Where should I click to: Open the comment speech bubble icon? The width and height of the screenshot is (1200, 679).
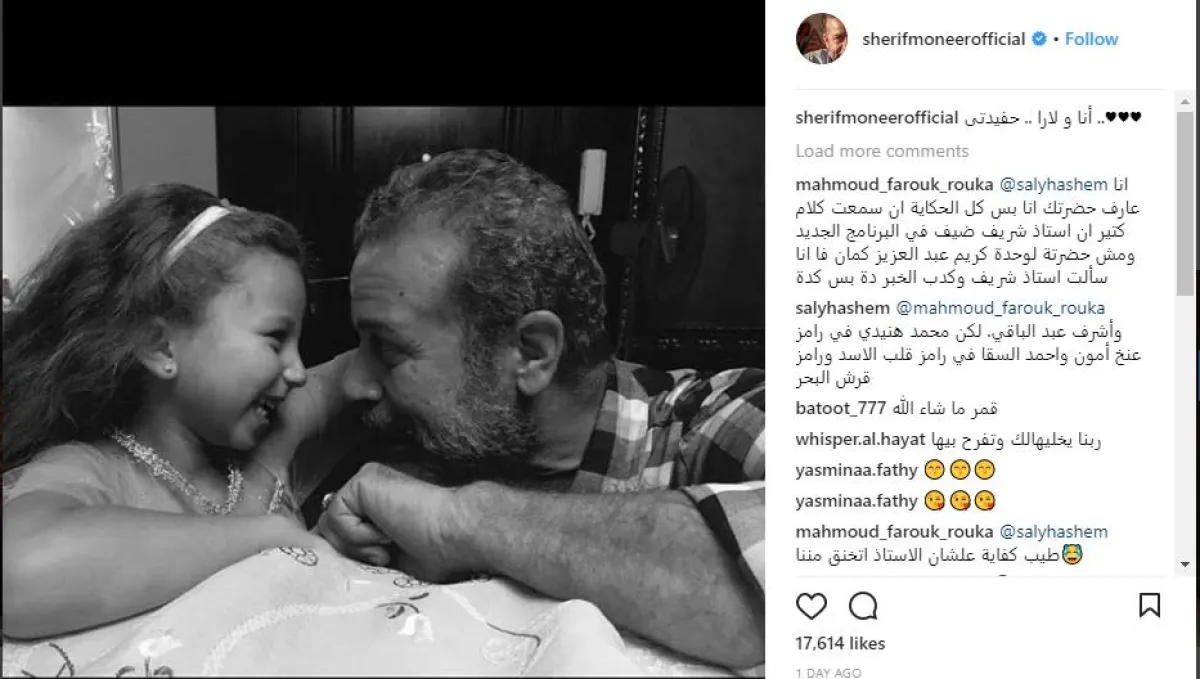coord(862,606)
